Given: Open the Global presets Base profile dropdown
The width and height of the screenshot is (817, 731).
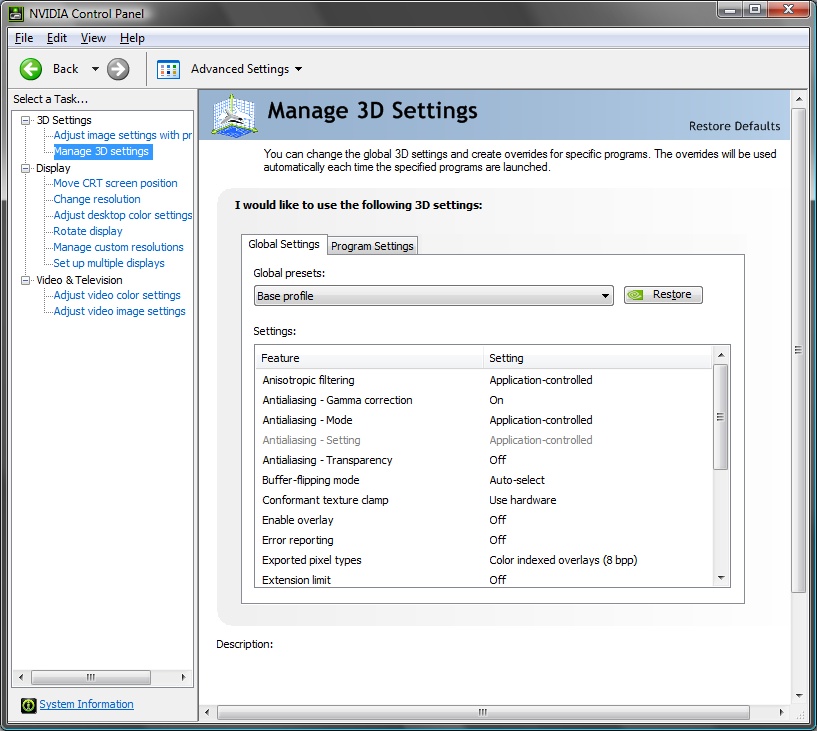Looking at the screenshot, I should (x=434, y=295).
